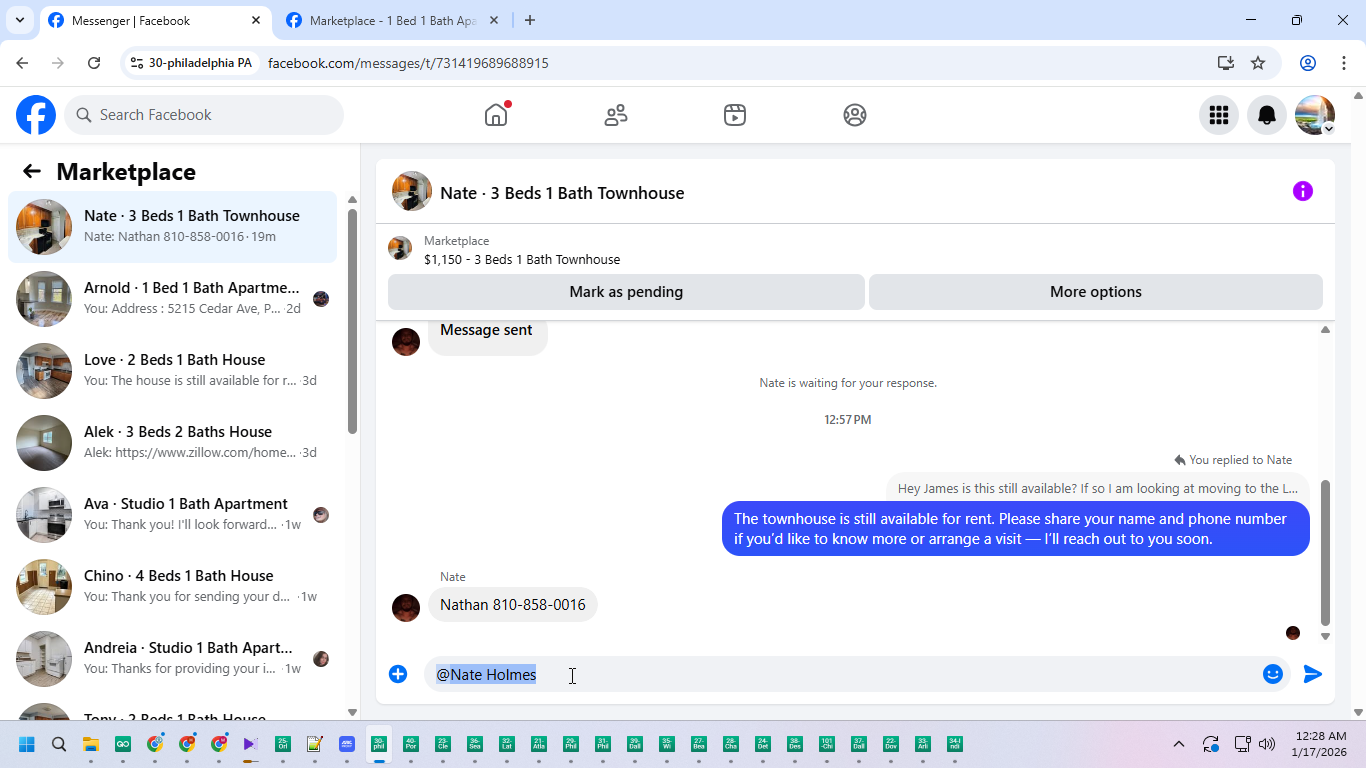The image size is (1366, 768).
Task: Open the account profile picture menu
Action: click(x=1315, y=115)
